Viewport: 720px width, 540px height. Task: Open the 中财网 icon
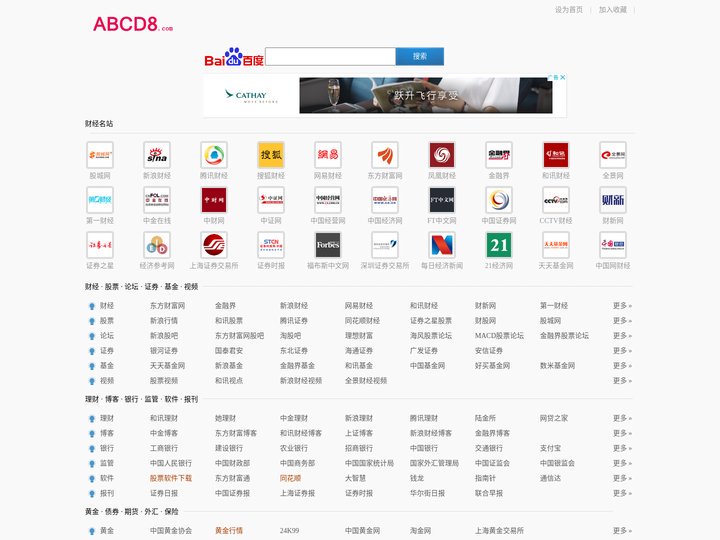coord(214,200)
